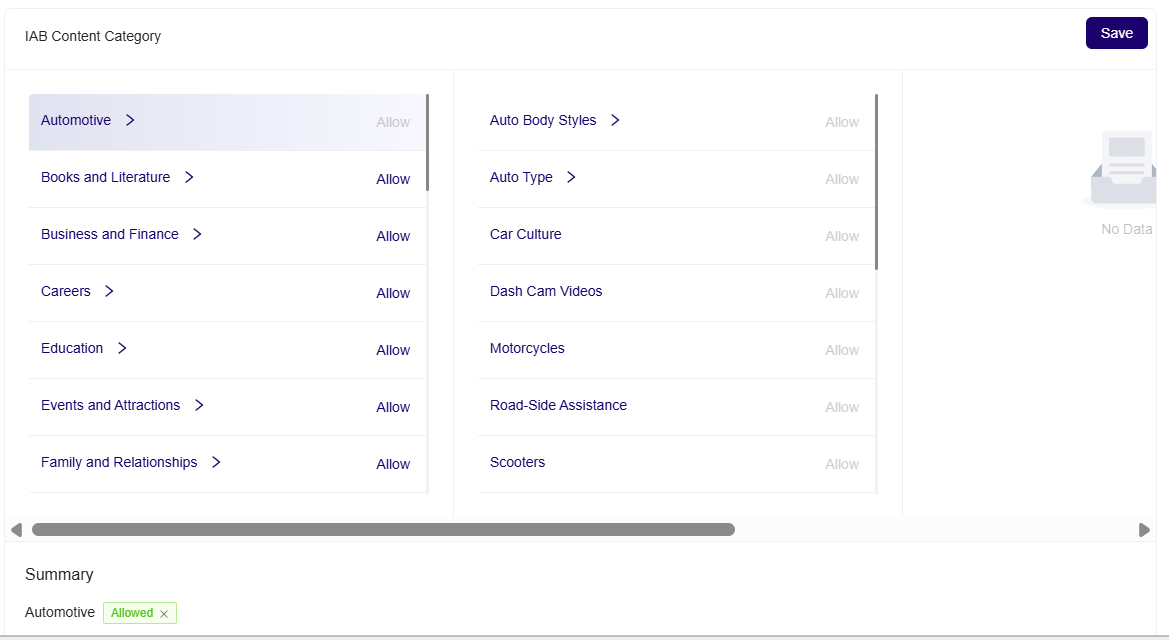Click the Save button
Screen dimensions: 1169x640
[x=1116, y=32]
